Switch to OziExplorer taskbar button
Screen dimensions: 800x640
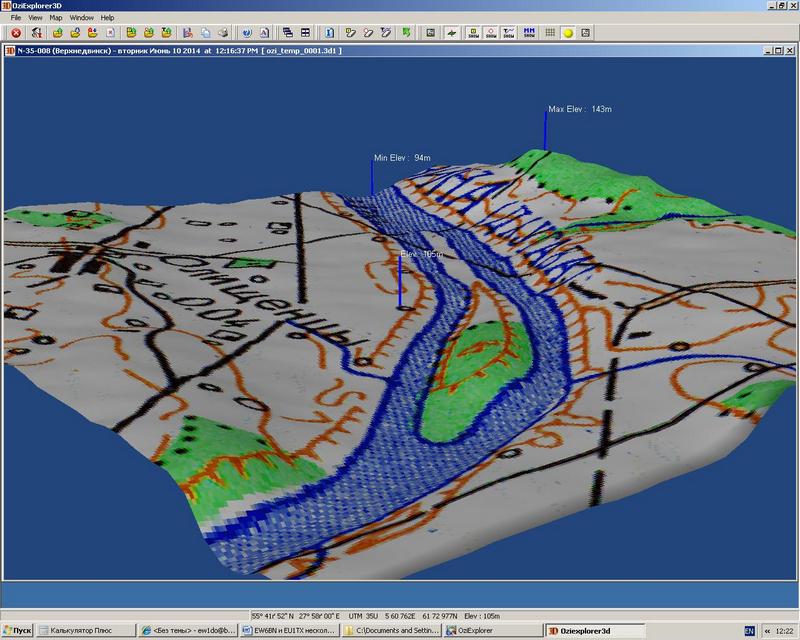492,631
